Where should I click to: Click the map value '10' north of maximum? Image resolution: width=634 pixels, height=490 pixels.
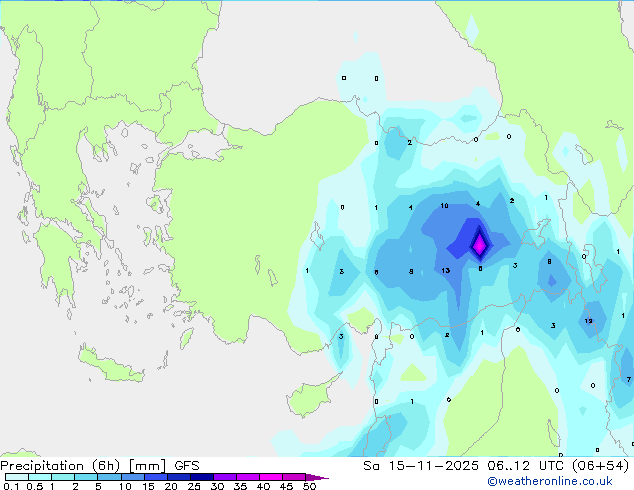444,206
